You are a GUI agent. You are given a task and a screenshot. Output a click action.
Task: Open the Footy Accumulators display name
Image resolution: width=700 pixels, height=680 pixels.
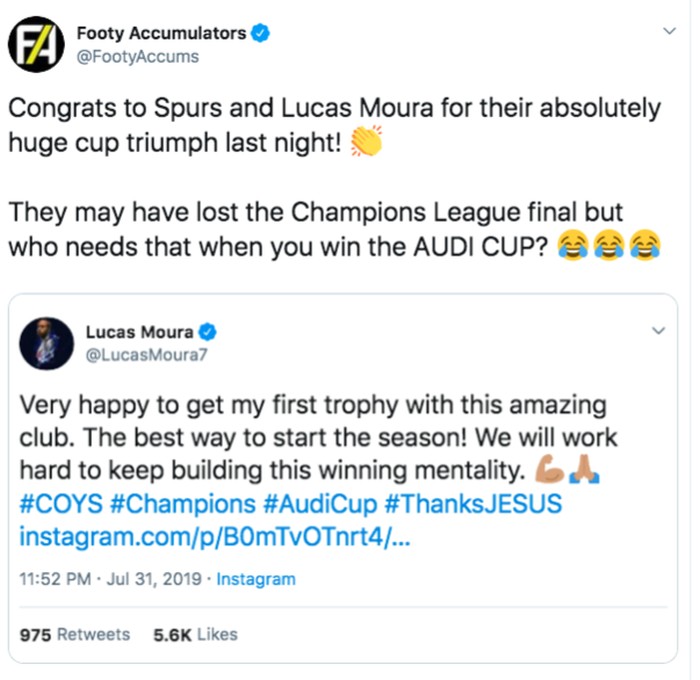161,33
